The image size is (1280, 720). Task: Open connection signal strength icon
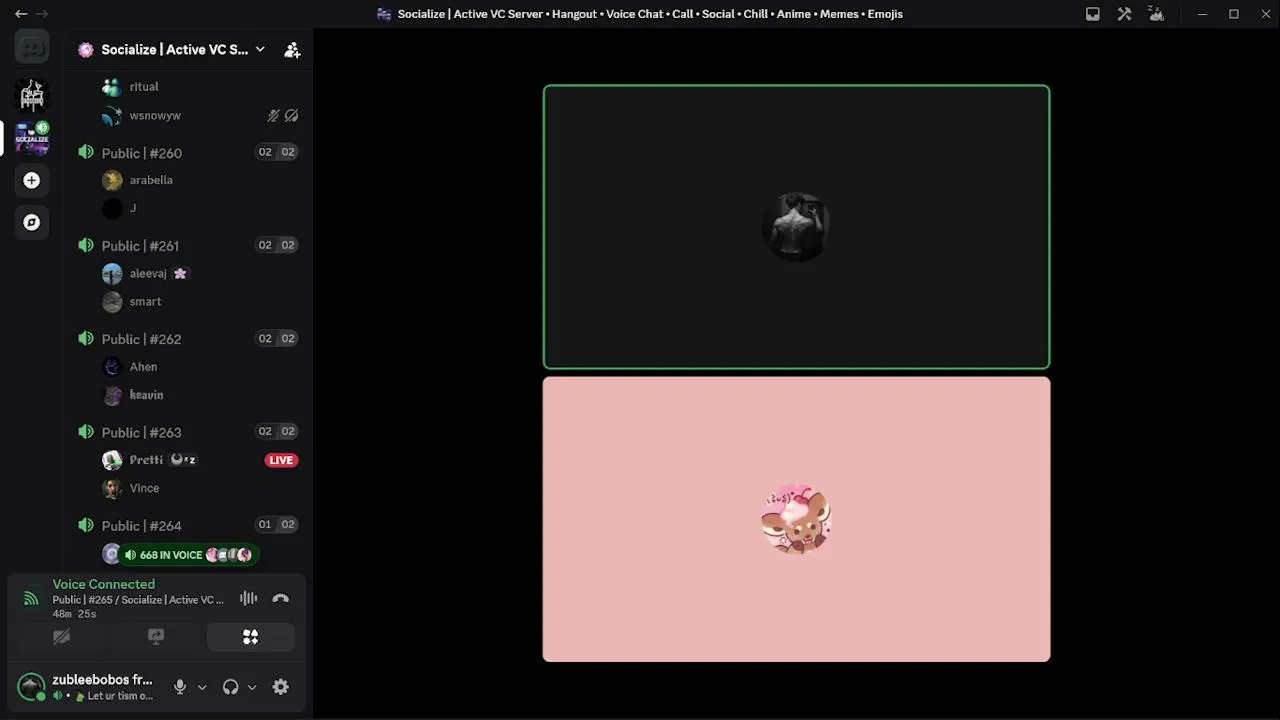click(31, 598)
